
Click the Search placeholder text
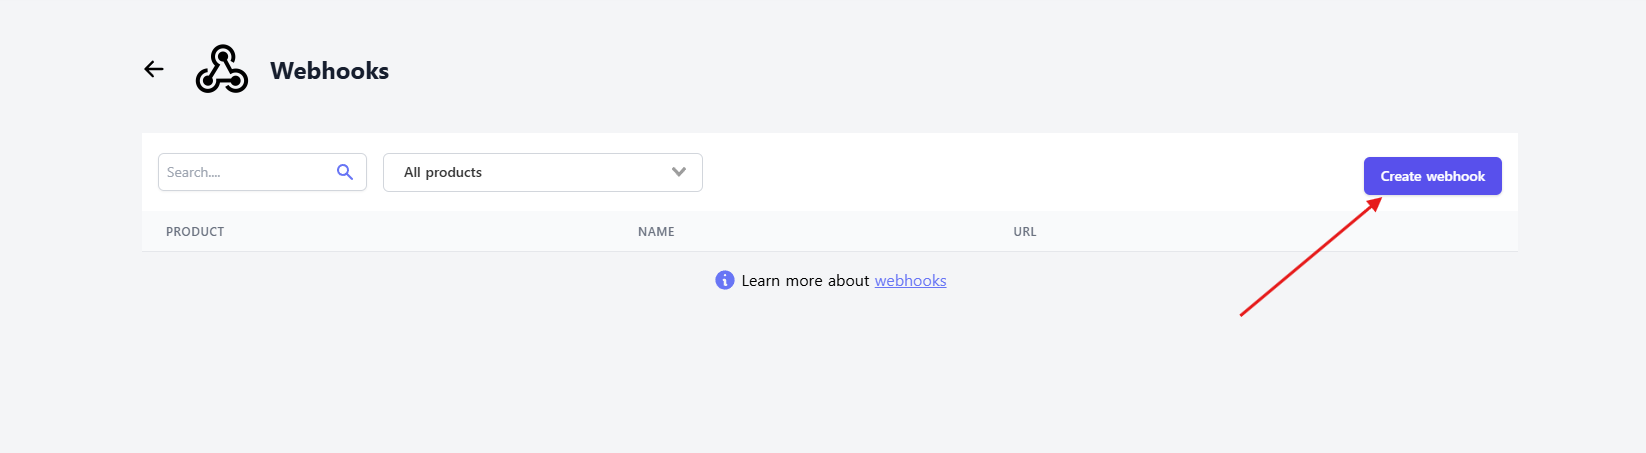point(193,172)
